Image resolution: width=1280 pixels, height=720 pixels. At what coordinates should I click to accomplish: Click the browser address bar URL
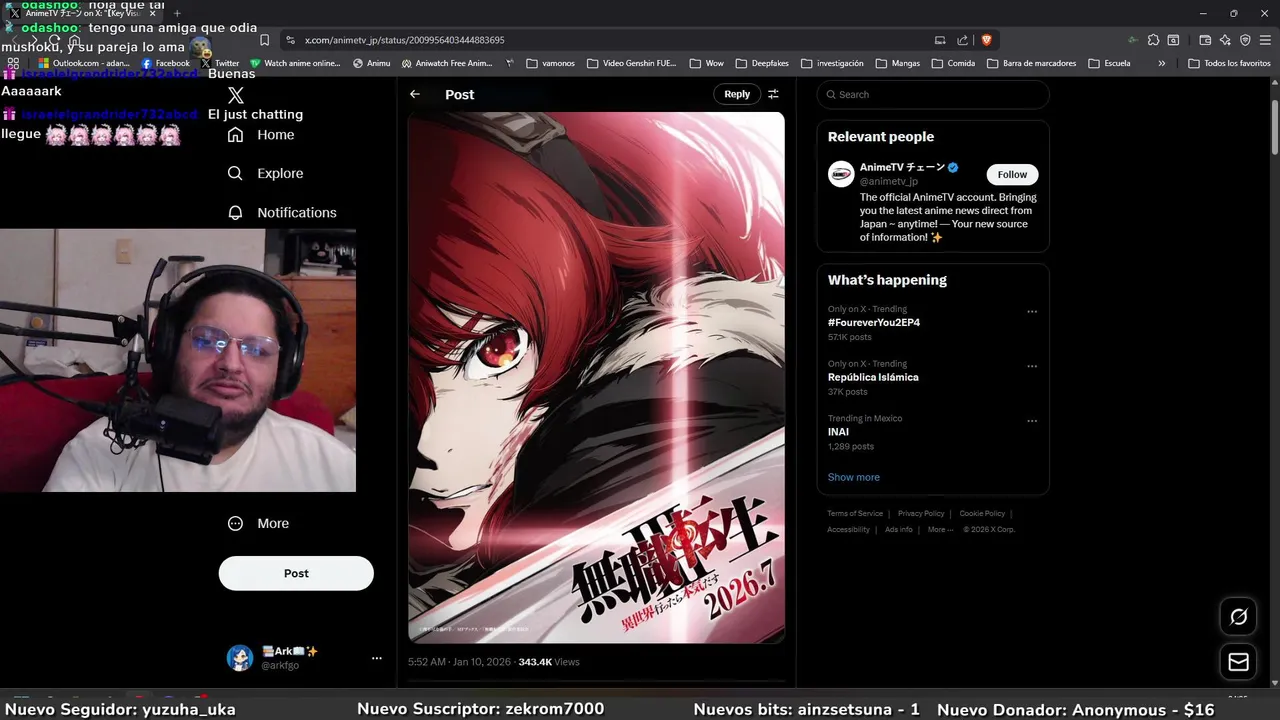click(x=405, y=40)
